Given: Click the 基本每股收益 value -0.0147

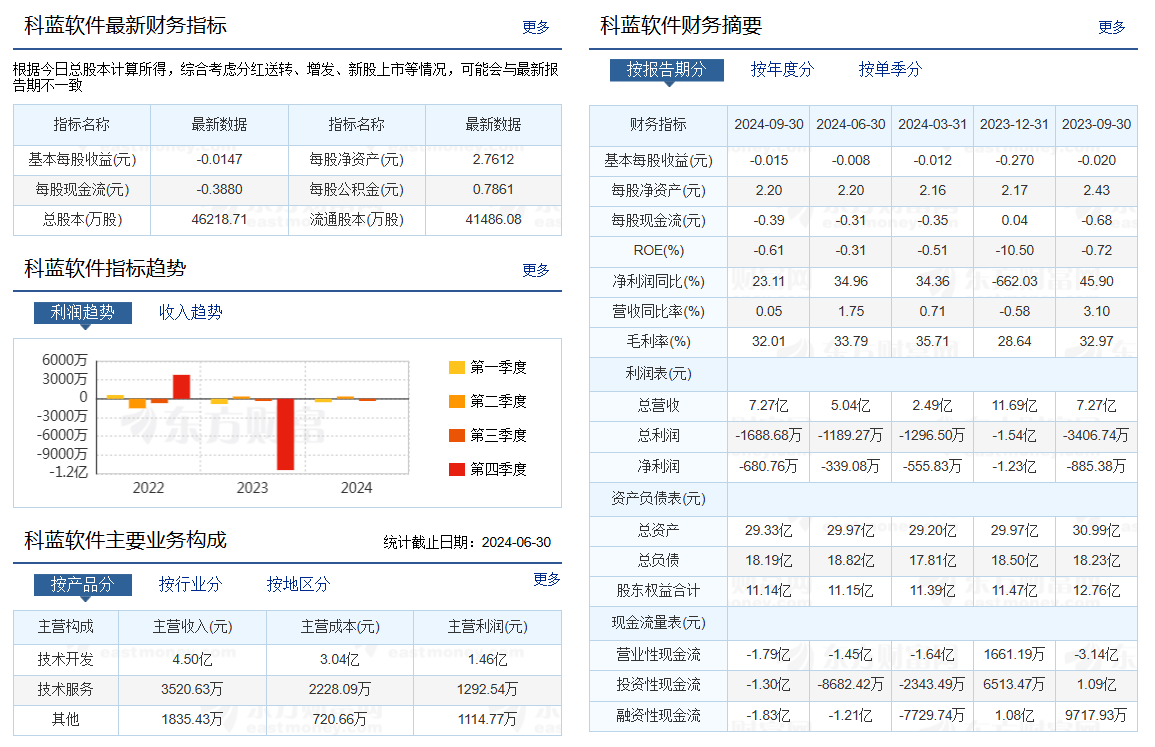Looking at the screenshot, I should point(220,160).
